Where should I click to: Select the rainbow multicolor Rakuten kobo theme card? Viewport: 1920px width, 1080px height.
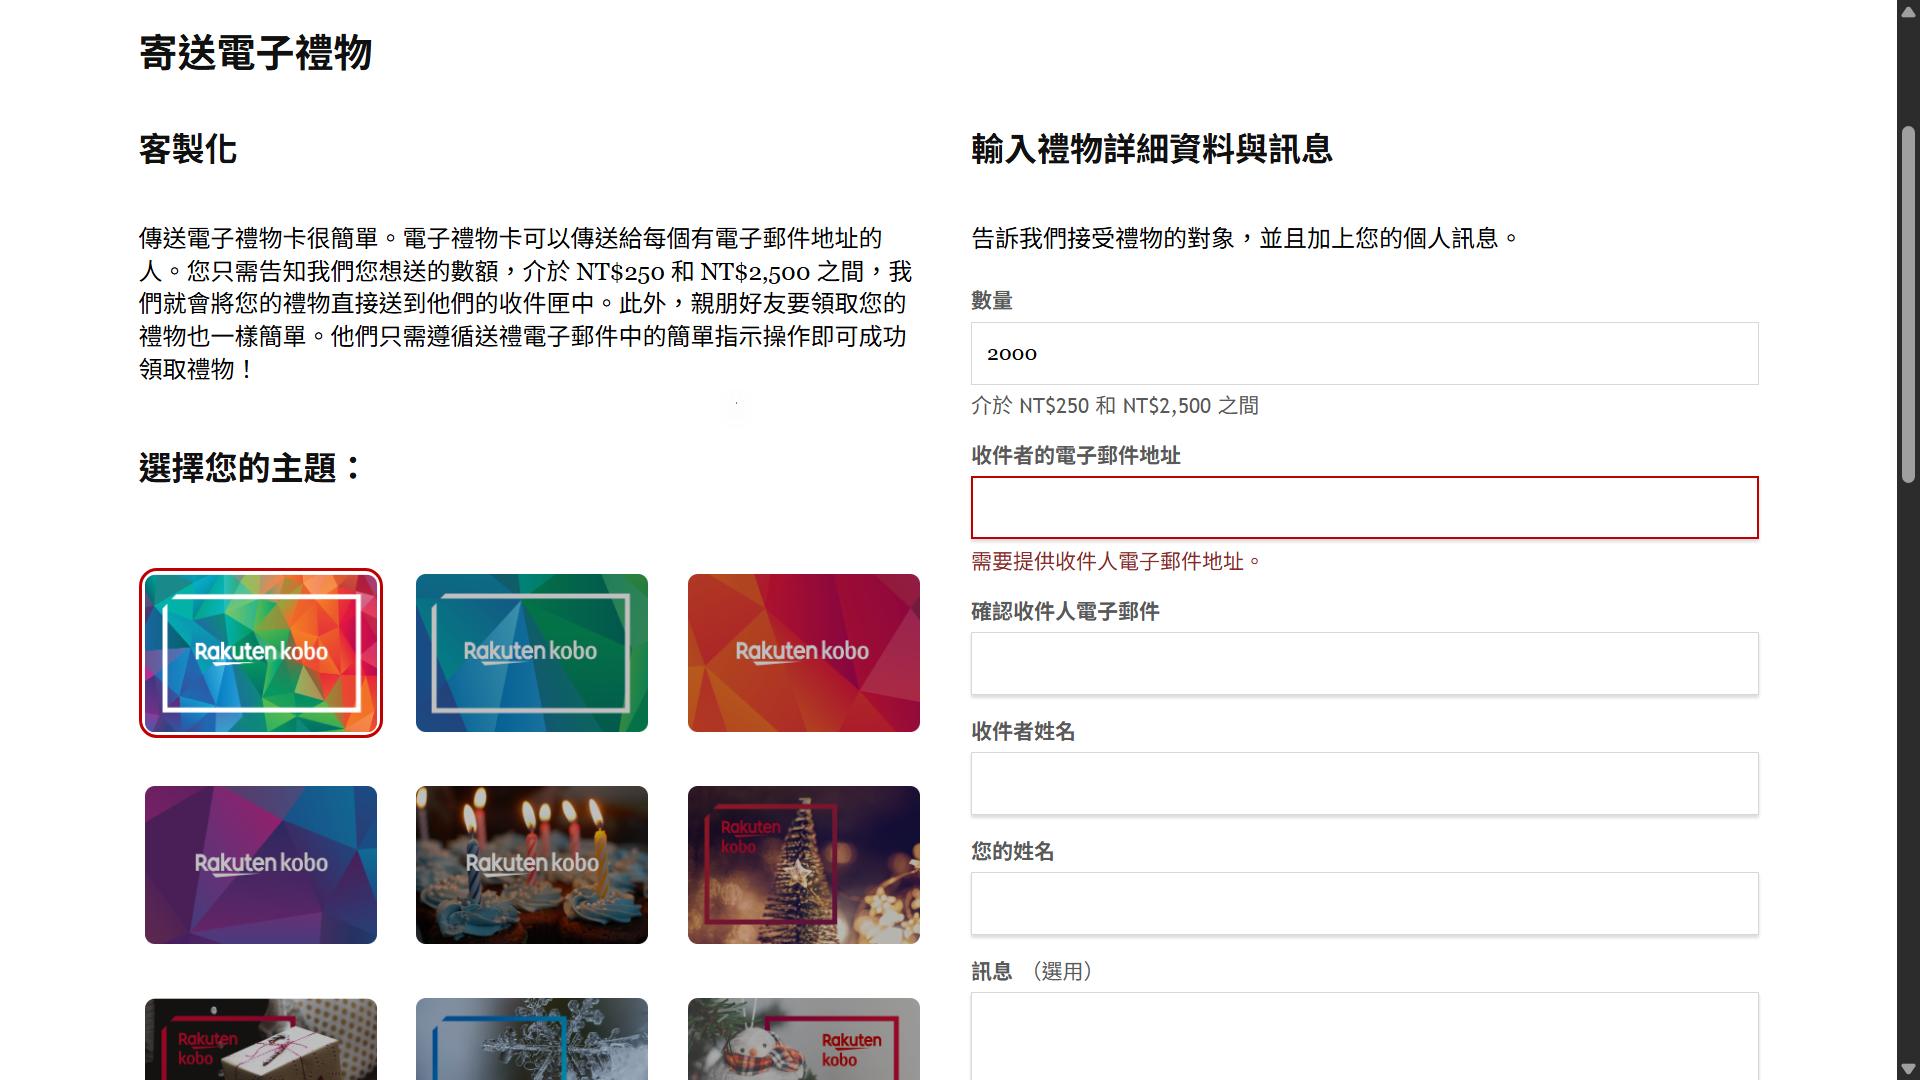tap(261, 653)
